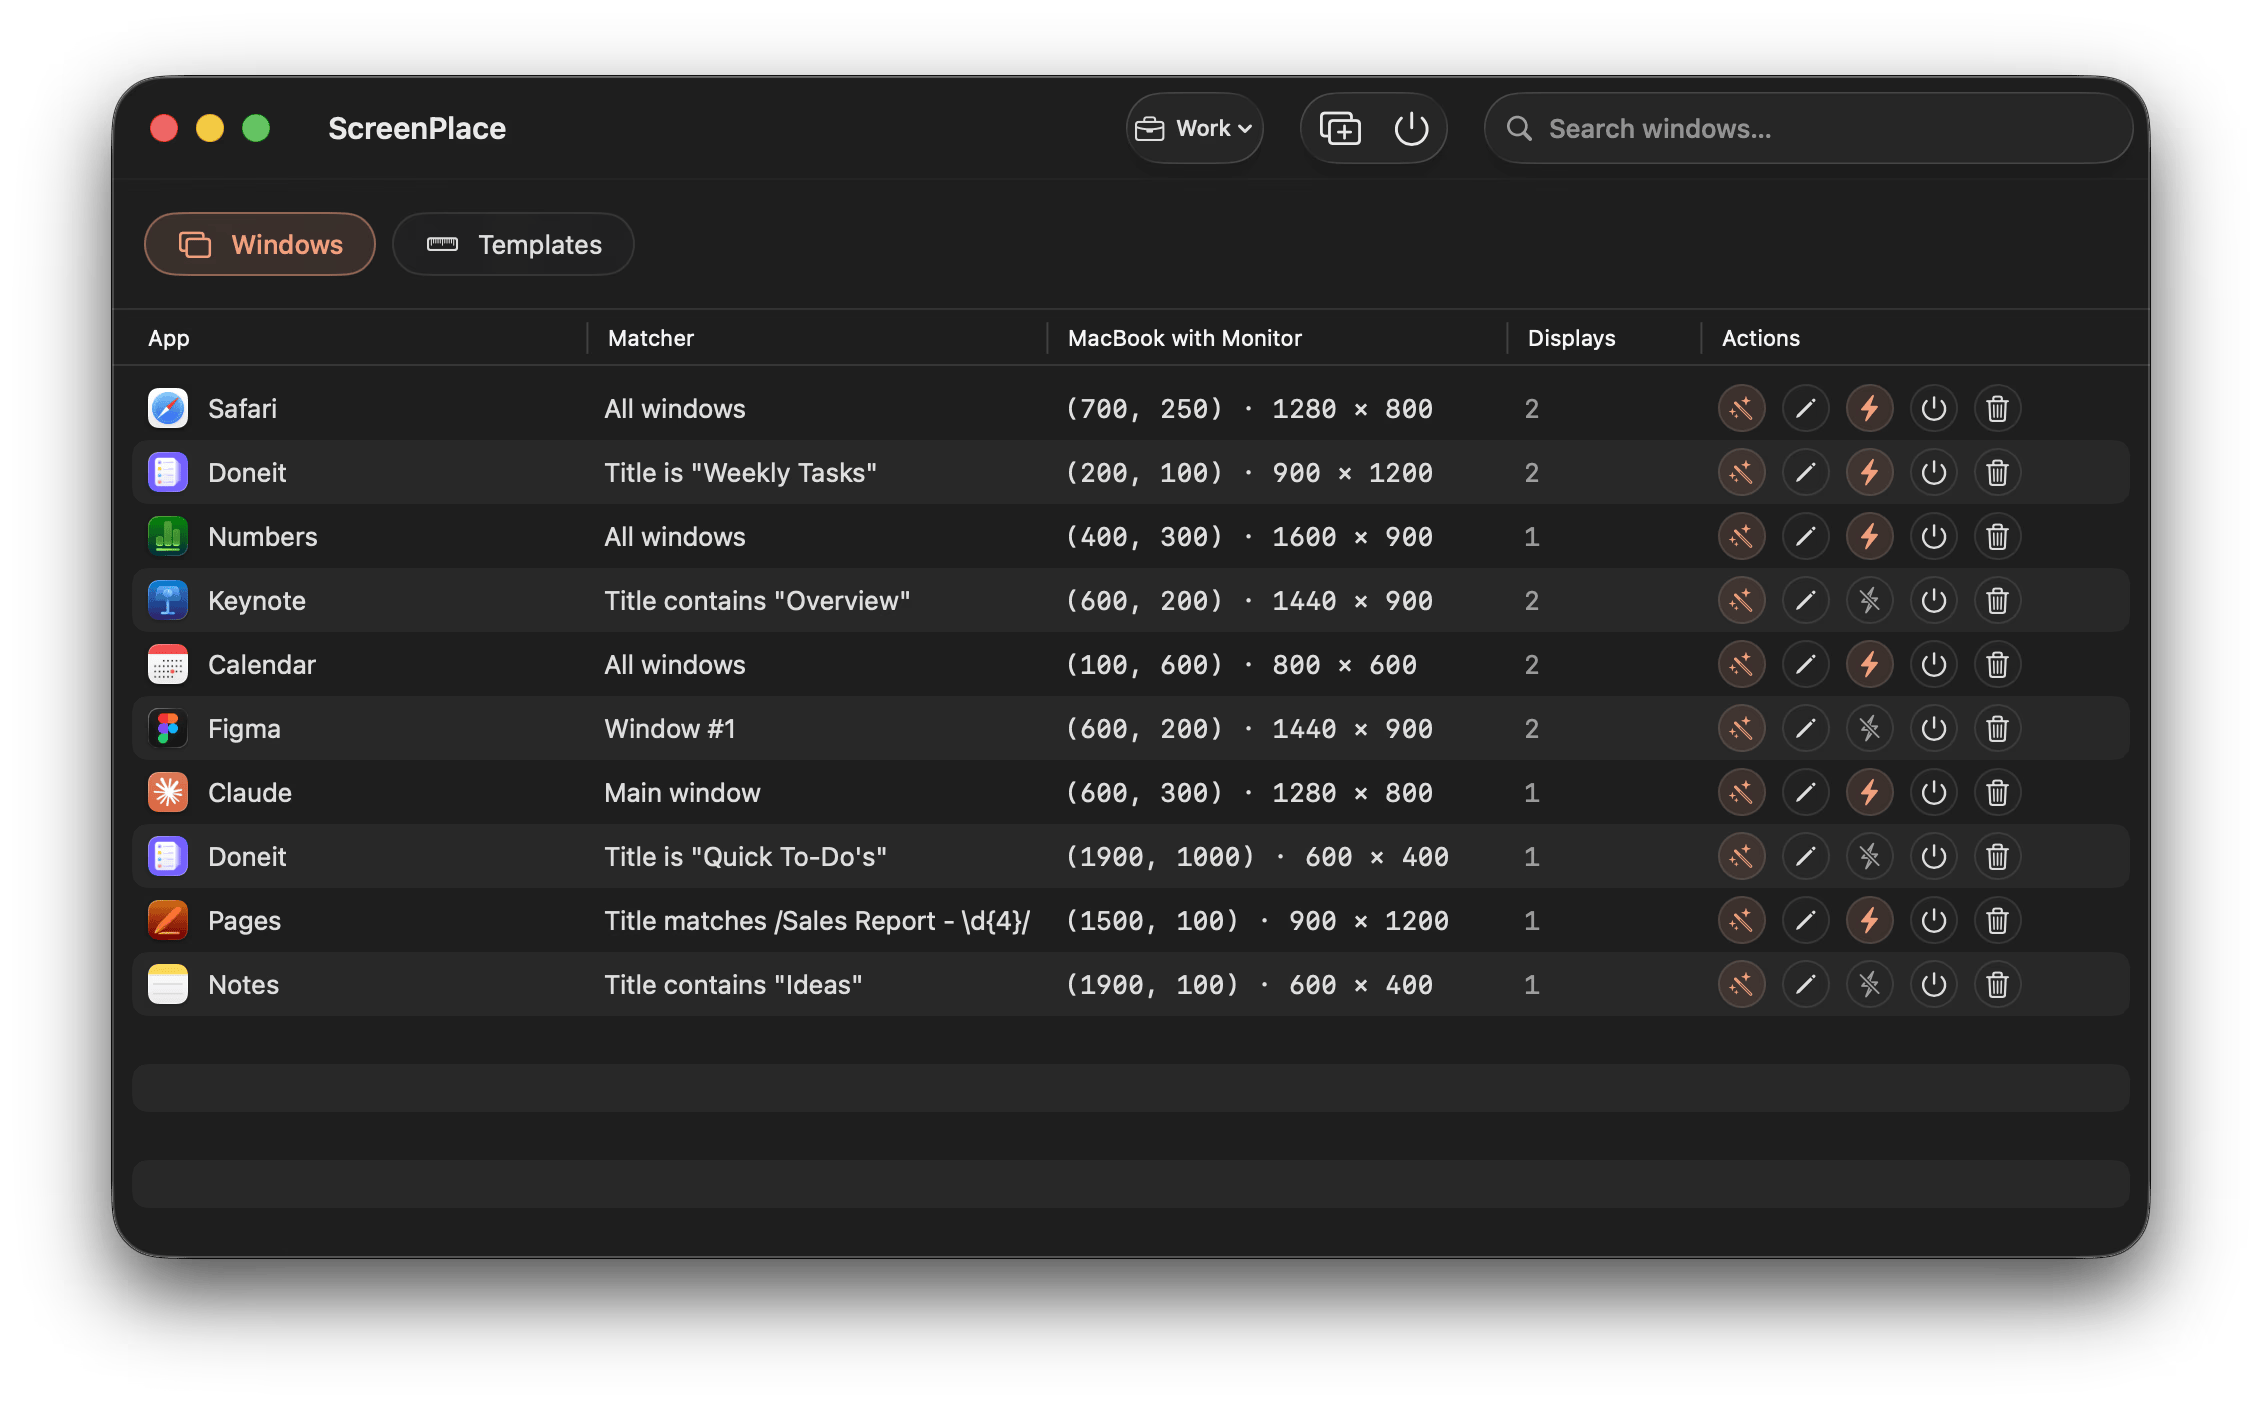Screen dimensions: 2262x1406
Task: Click the trash icon in Claude row
Action: (x=1997, y=792)
